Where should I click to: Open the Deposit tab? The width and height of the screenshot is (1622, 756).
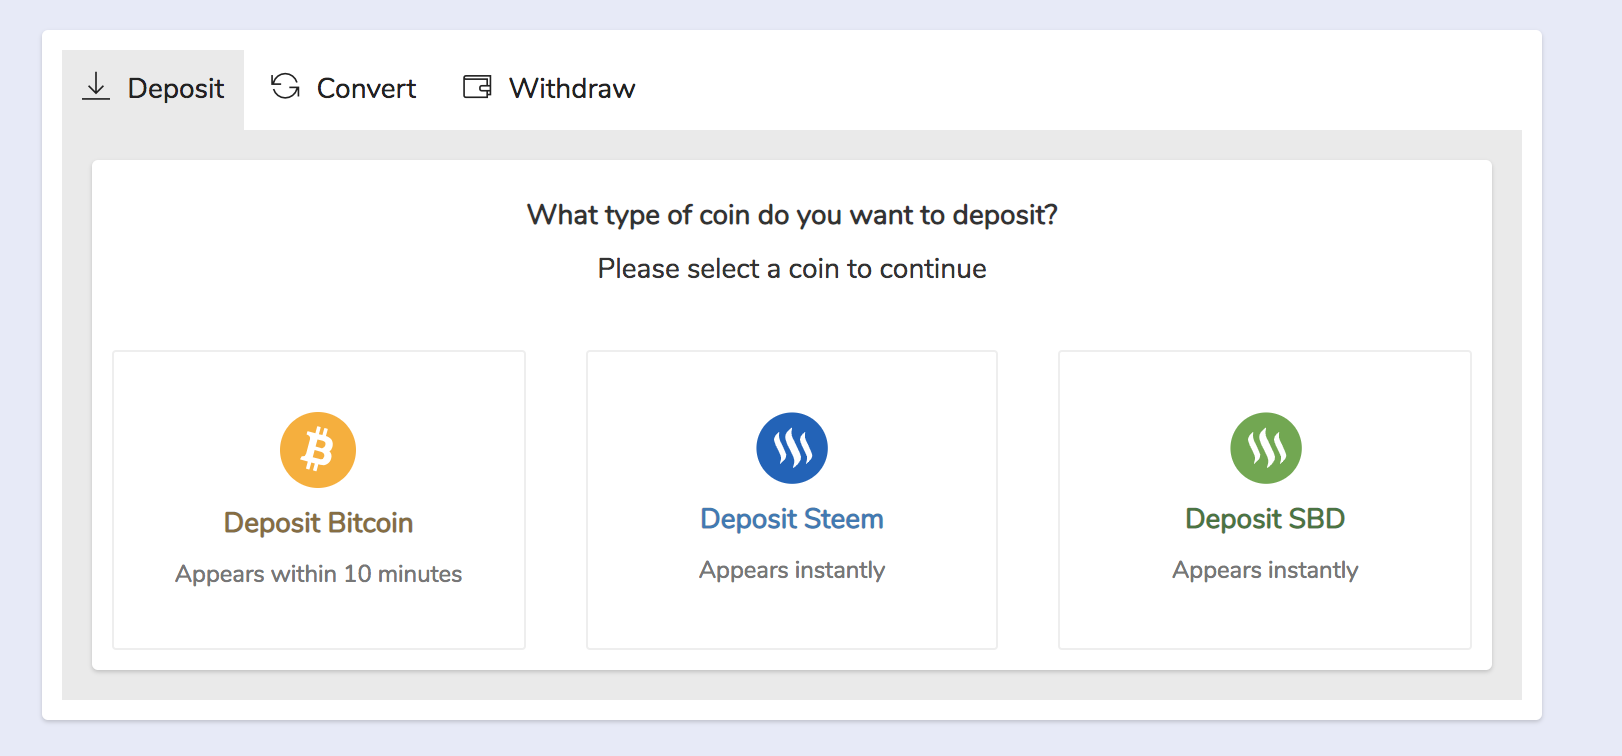(153, 90)
